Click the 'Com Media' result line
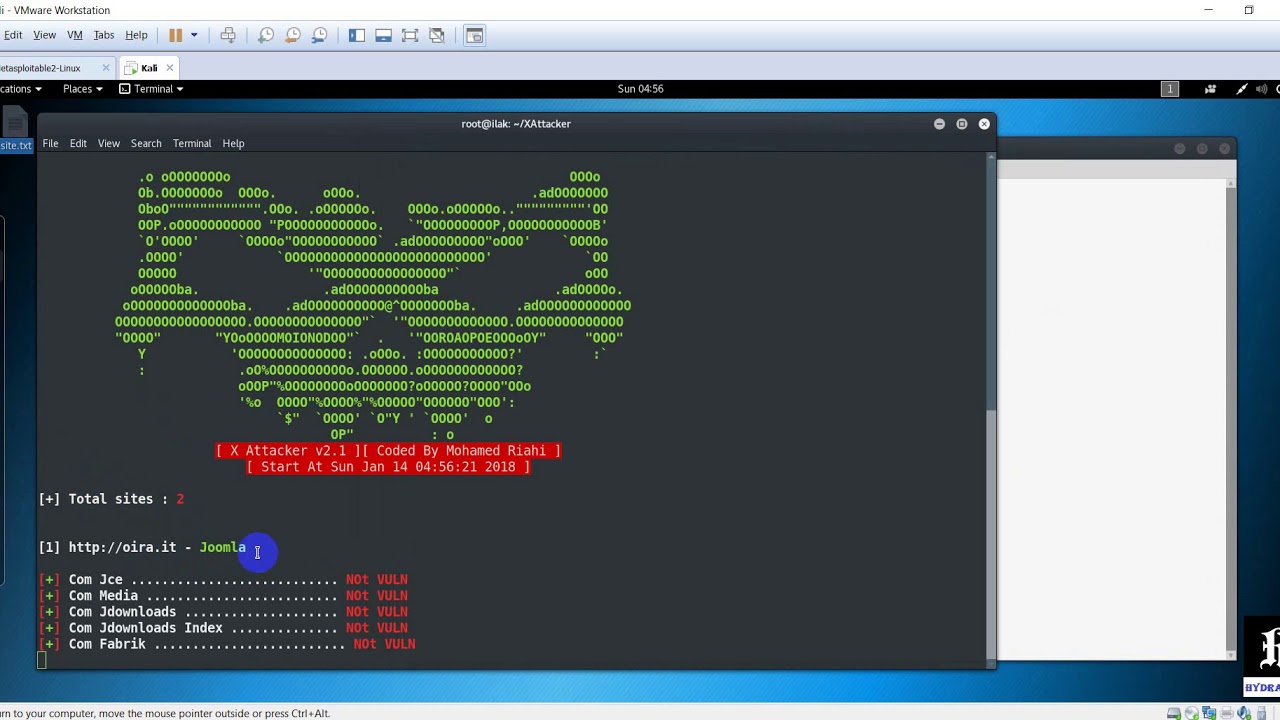The width and height of the screenshot is (1280, 720). click(223, 595)
